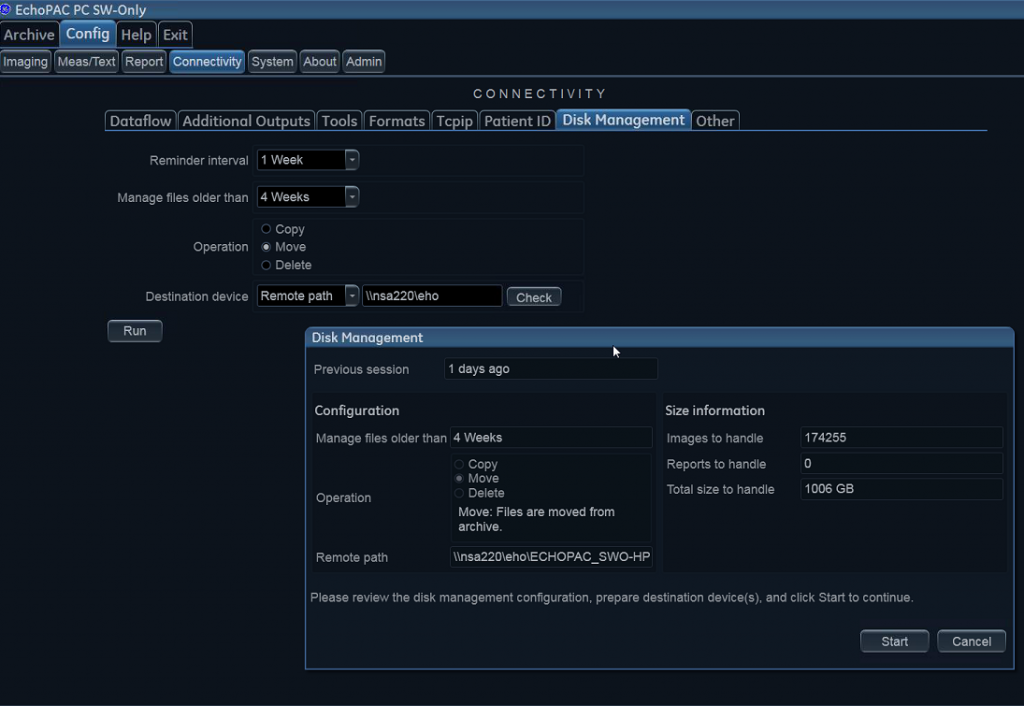Viewport: 1024px width, 706px height.
Task: Click the dialog's Copy radio button
Action: pyautogui.click(x=459, y=464)
